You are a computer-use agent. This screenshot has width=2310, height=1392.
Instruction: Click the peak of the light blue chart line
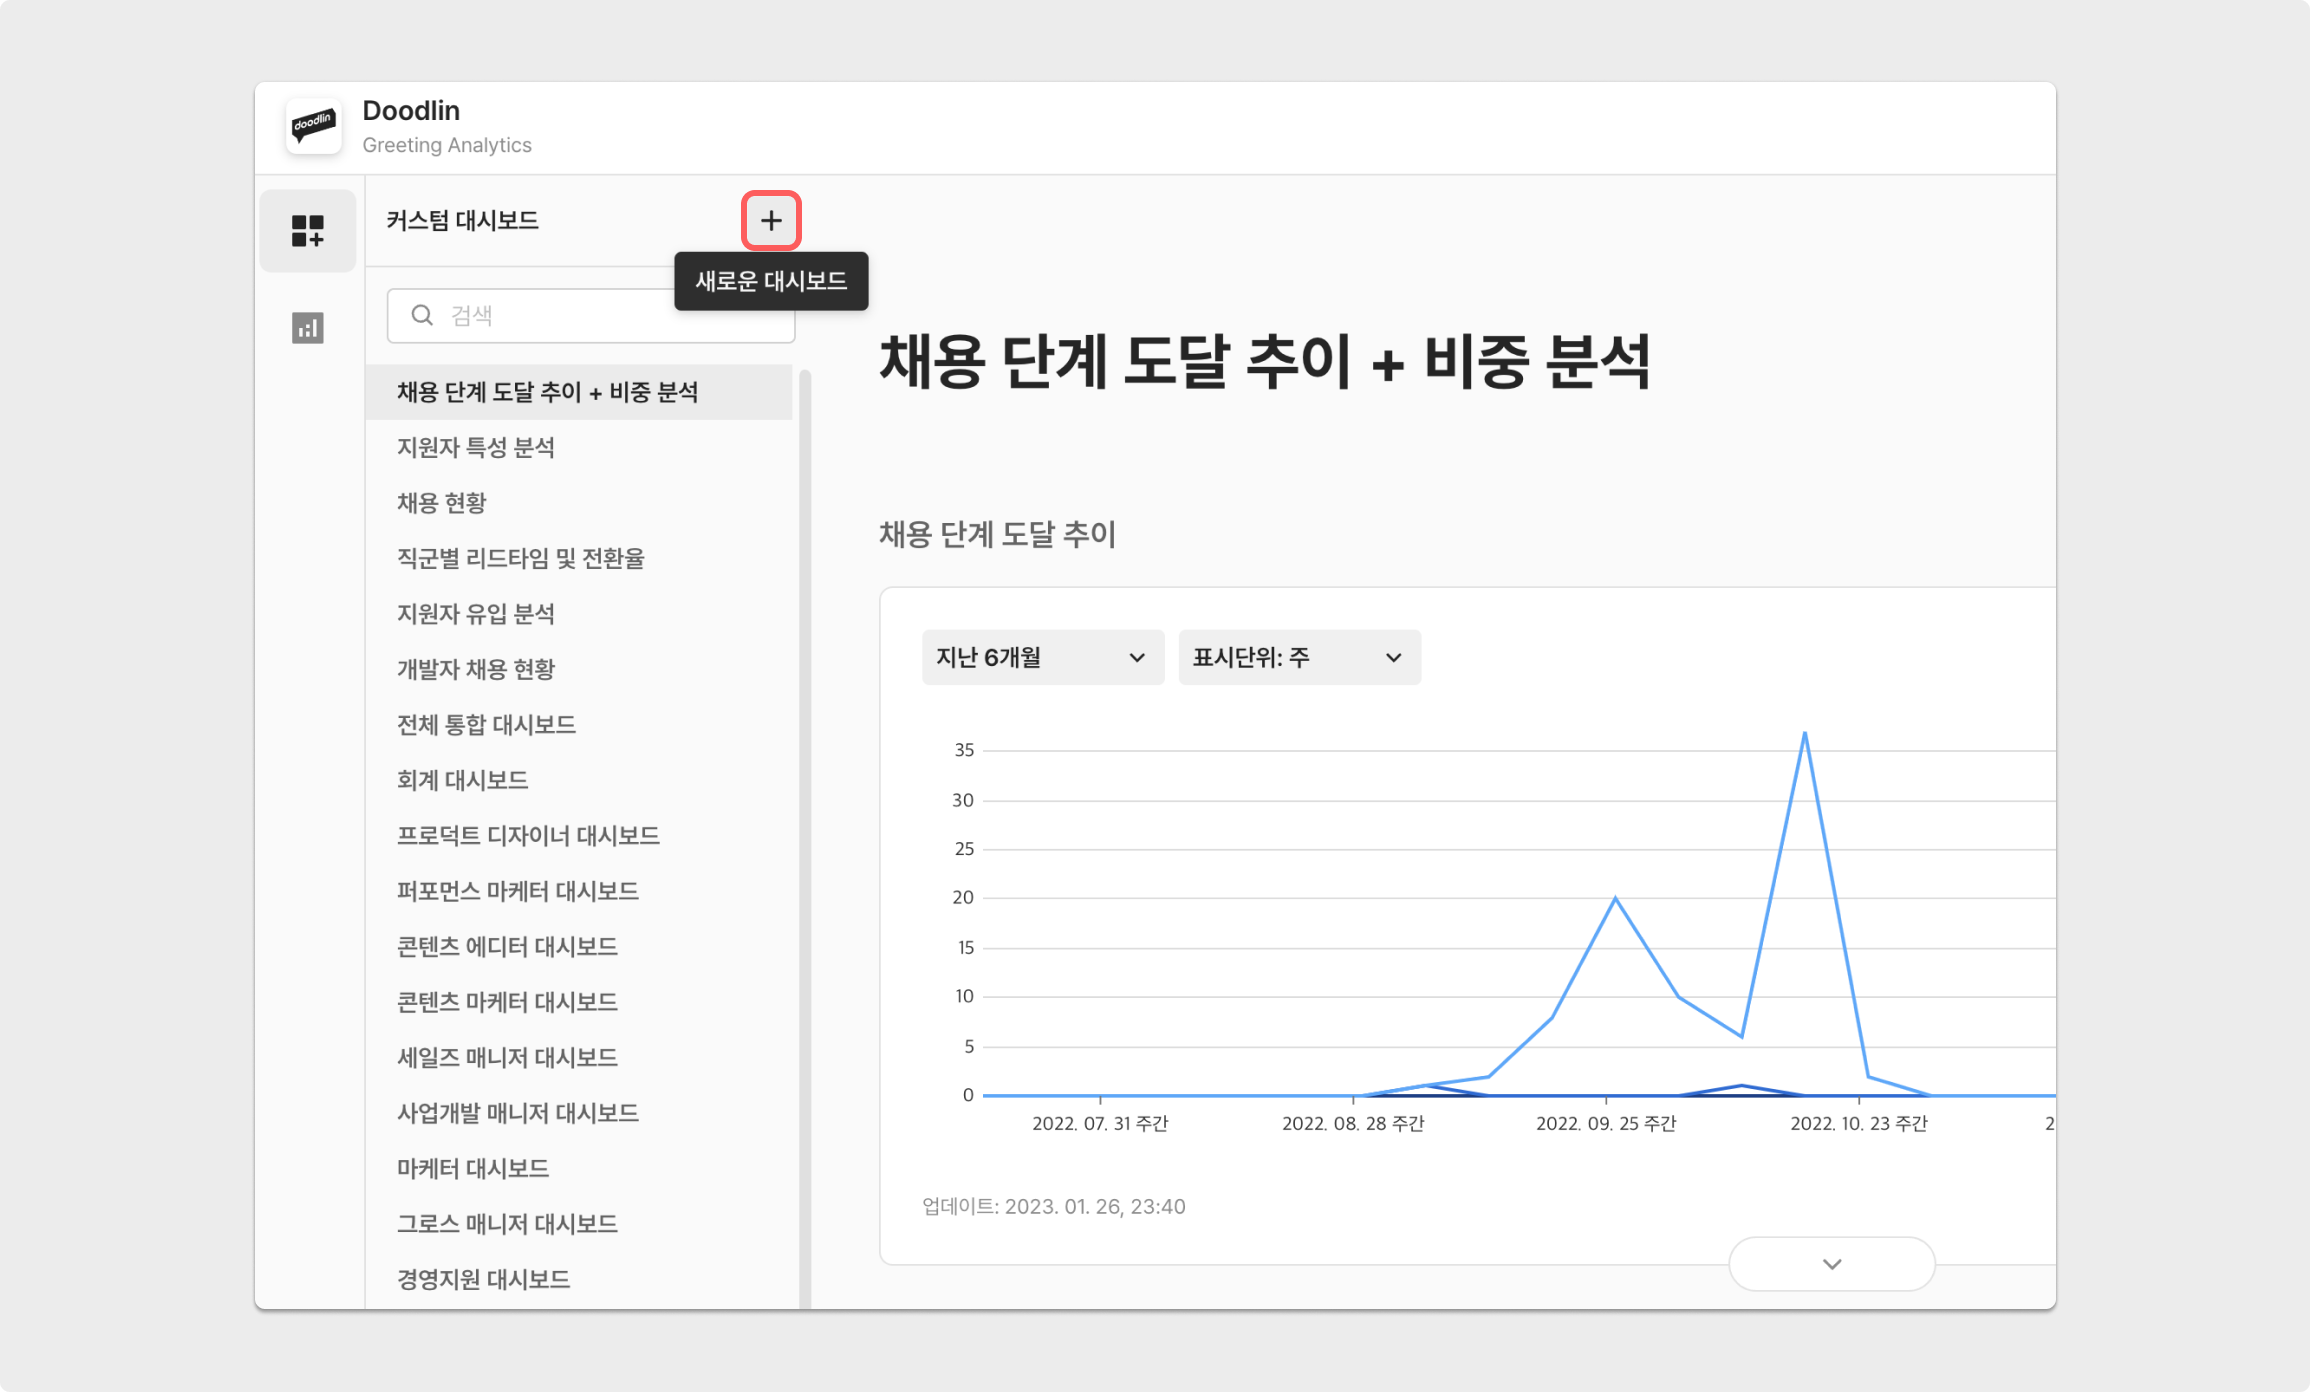(x=1804, y=734)
